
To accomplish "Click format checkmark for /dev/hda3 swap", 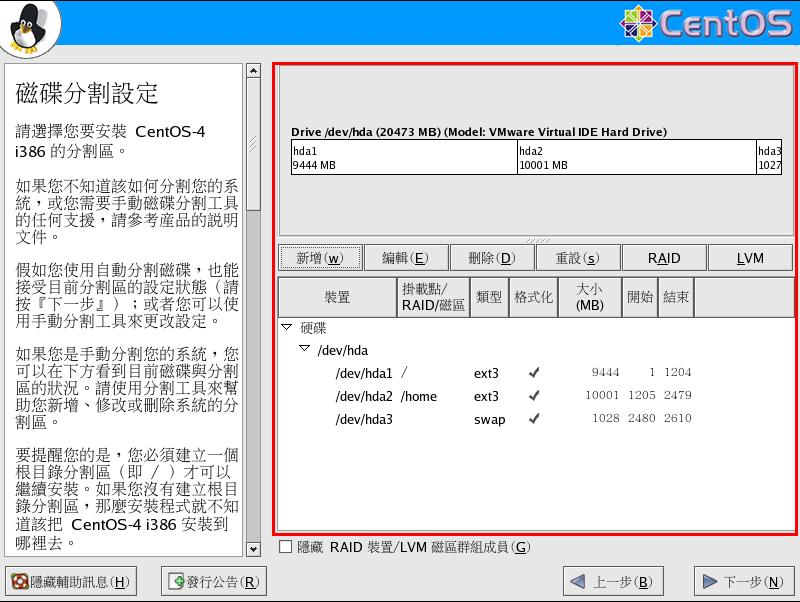I will [534, 420].
